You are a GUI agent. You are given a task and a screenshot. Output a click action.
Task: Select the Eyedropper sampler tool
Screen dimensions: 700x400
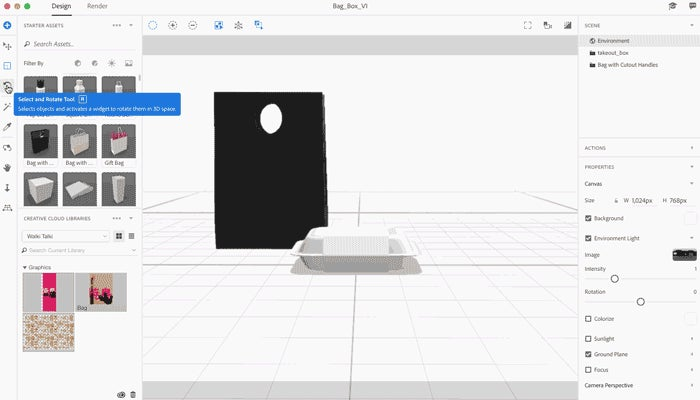click(7, 127)
